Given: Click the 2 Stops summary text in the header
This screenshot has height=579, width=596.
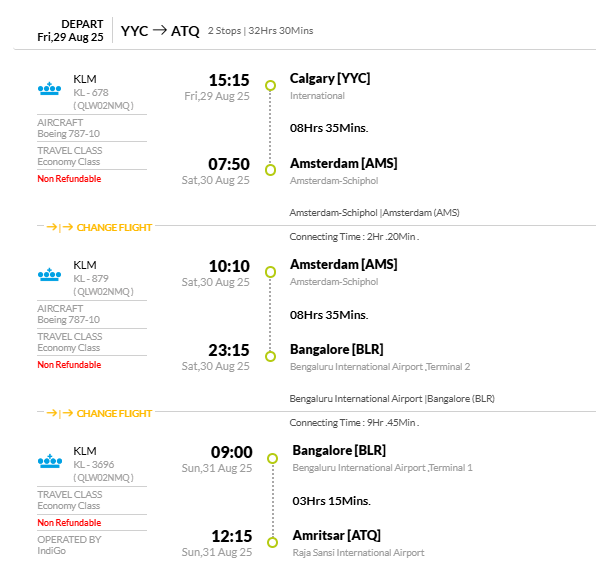Looking at the screenshot, I should pyautogui.click(x=224, y=30).
